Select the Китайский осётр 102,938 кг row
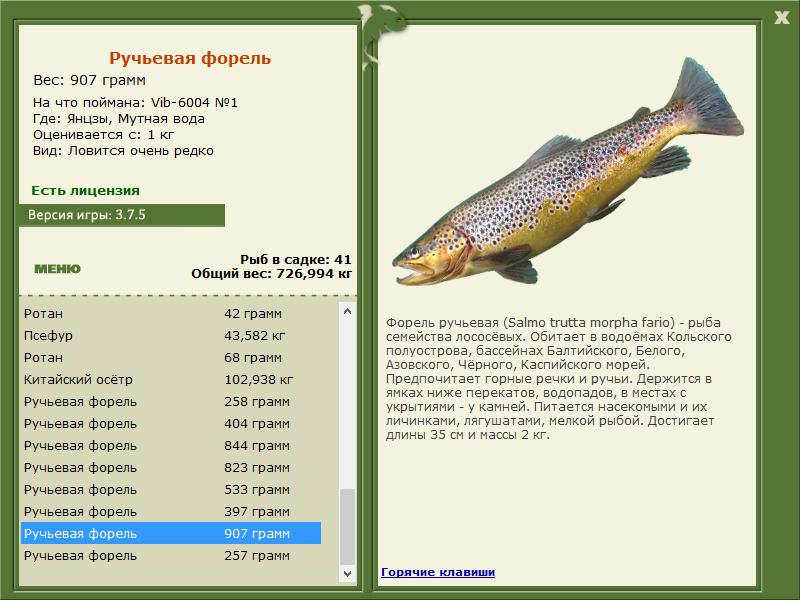This screenshot has width=800, height=600. (171, 380)
